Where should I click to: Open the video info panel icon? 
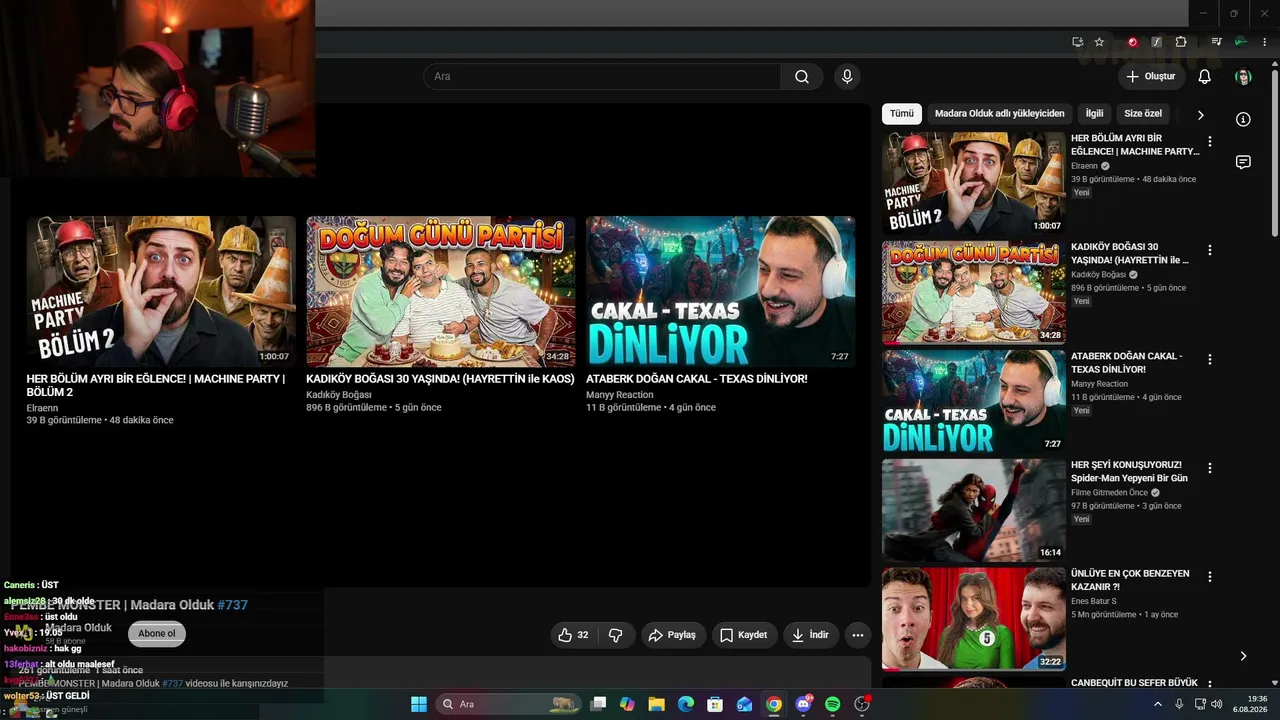[1243, 119]
